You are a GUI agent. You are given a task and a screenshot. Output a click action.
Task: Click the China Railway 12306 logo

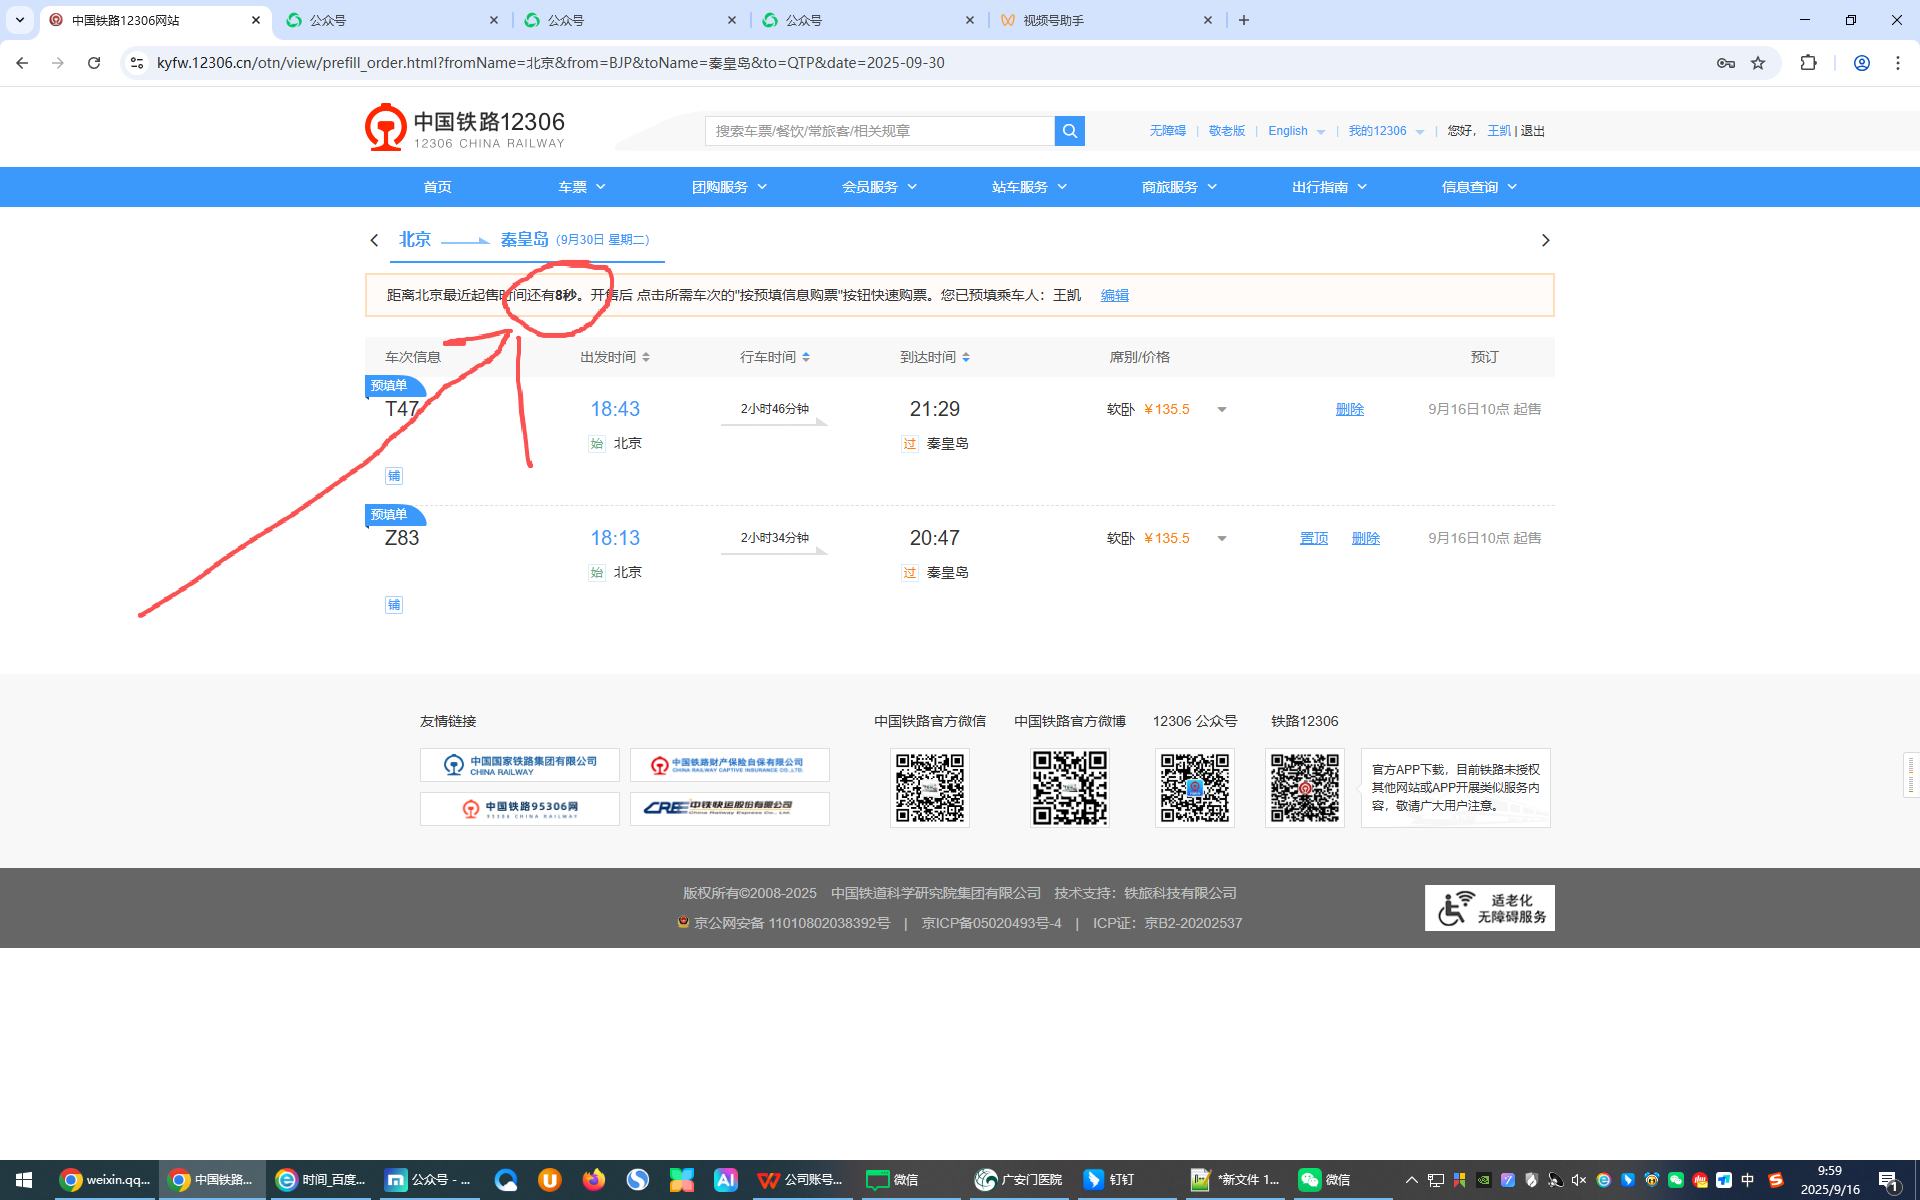tap(465, 128)
